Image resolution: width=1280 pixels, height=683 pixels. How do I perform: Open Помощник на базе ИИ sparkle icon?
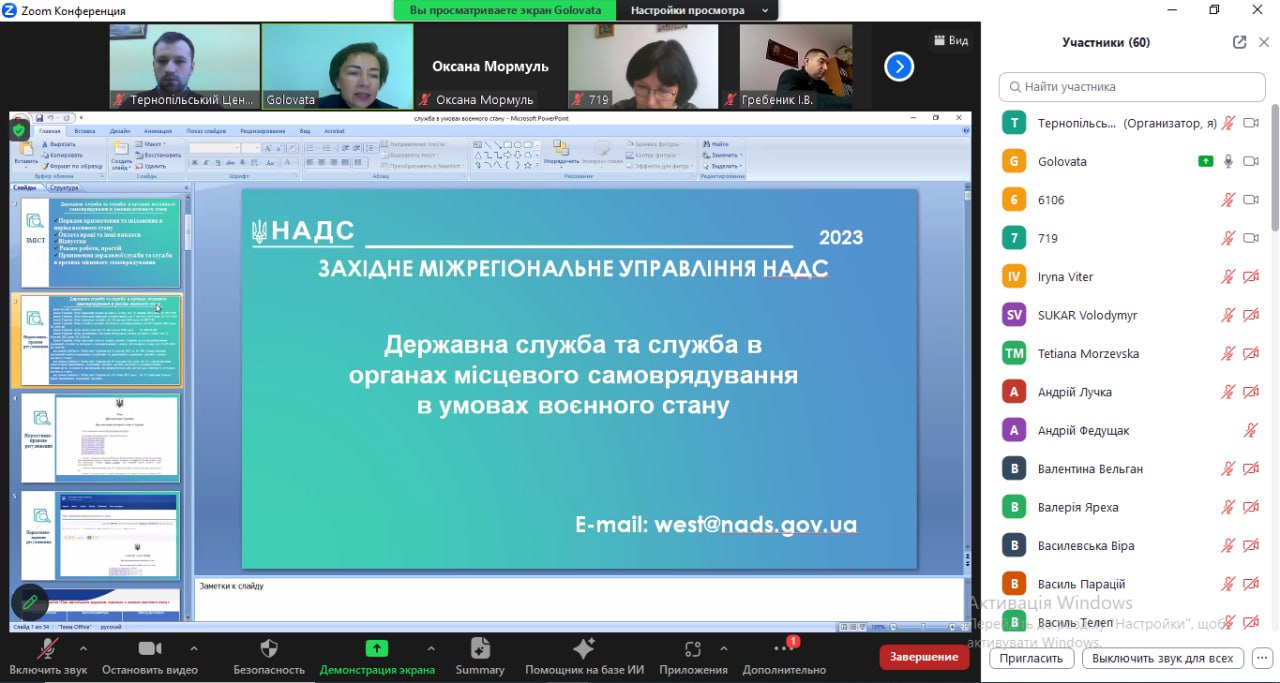(584, 648)
